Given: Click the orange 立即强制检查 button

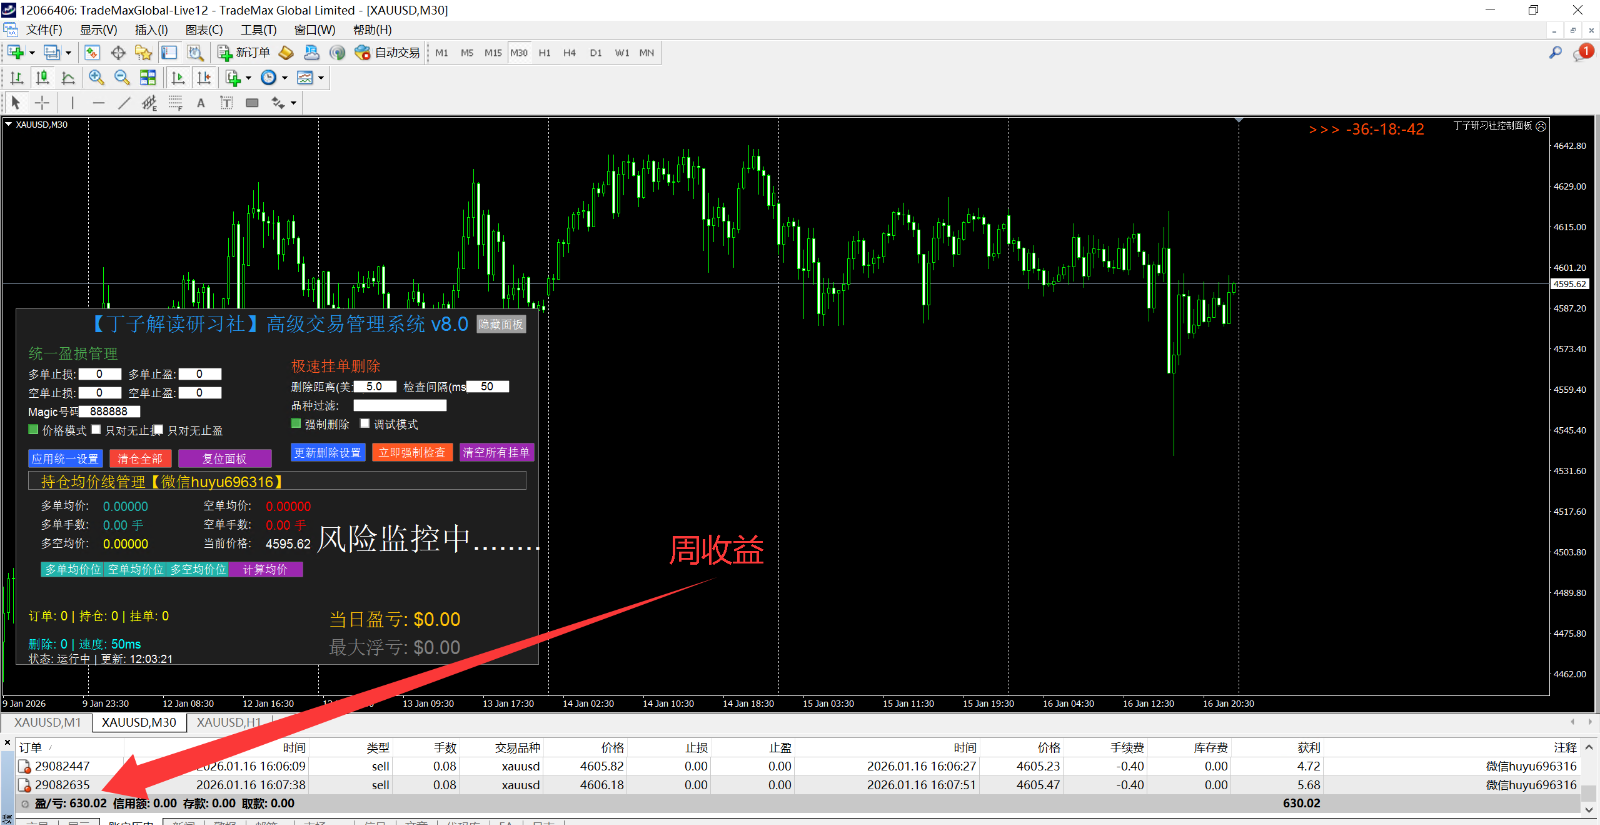Looking at the screenshot, I should point(412,452).
